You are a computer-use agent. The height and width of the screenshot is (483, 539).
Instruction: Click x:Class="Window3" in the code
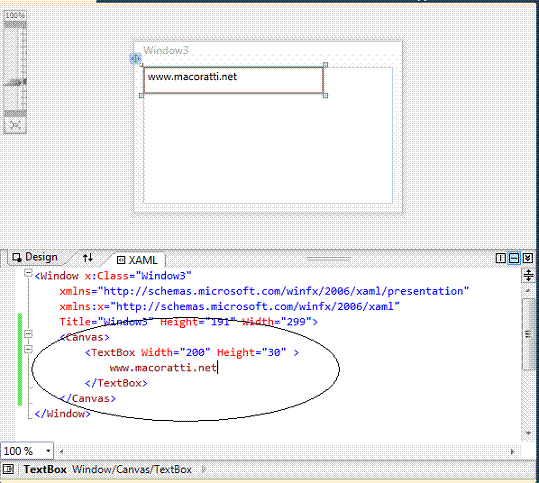pos(138,276)
